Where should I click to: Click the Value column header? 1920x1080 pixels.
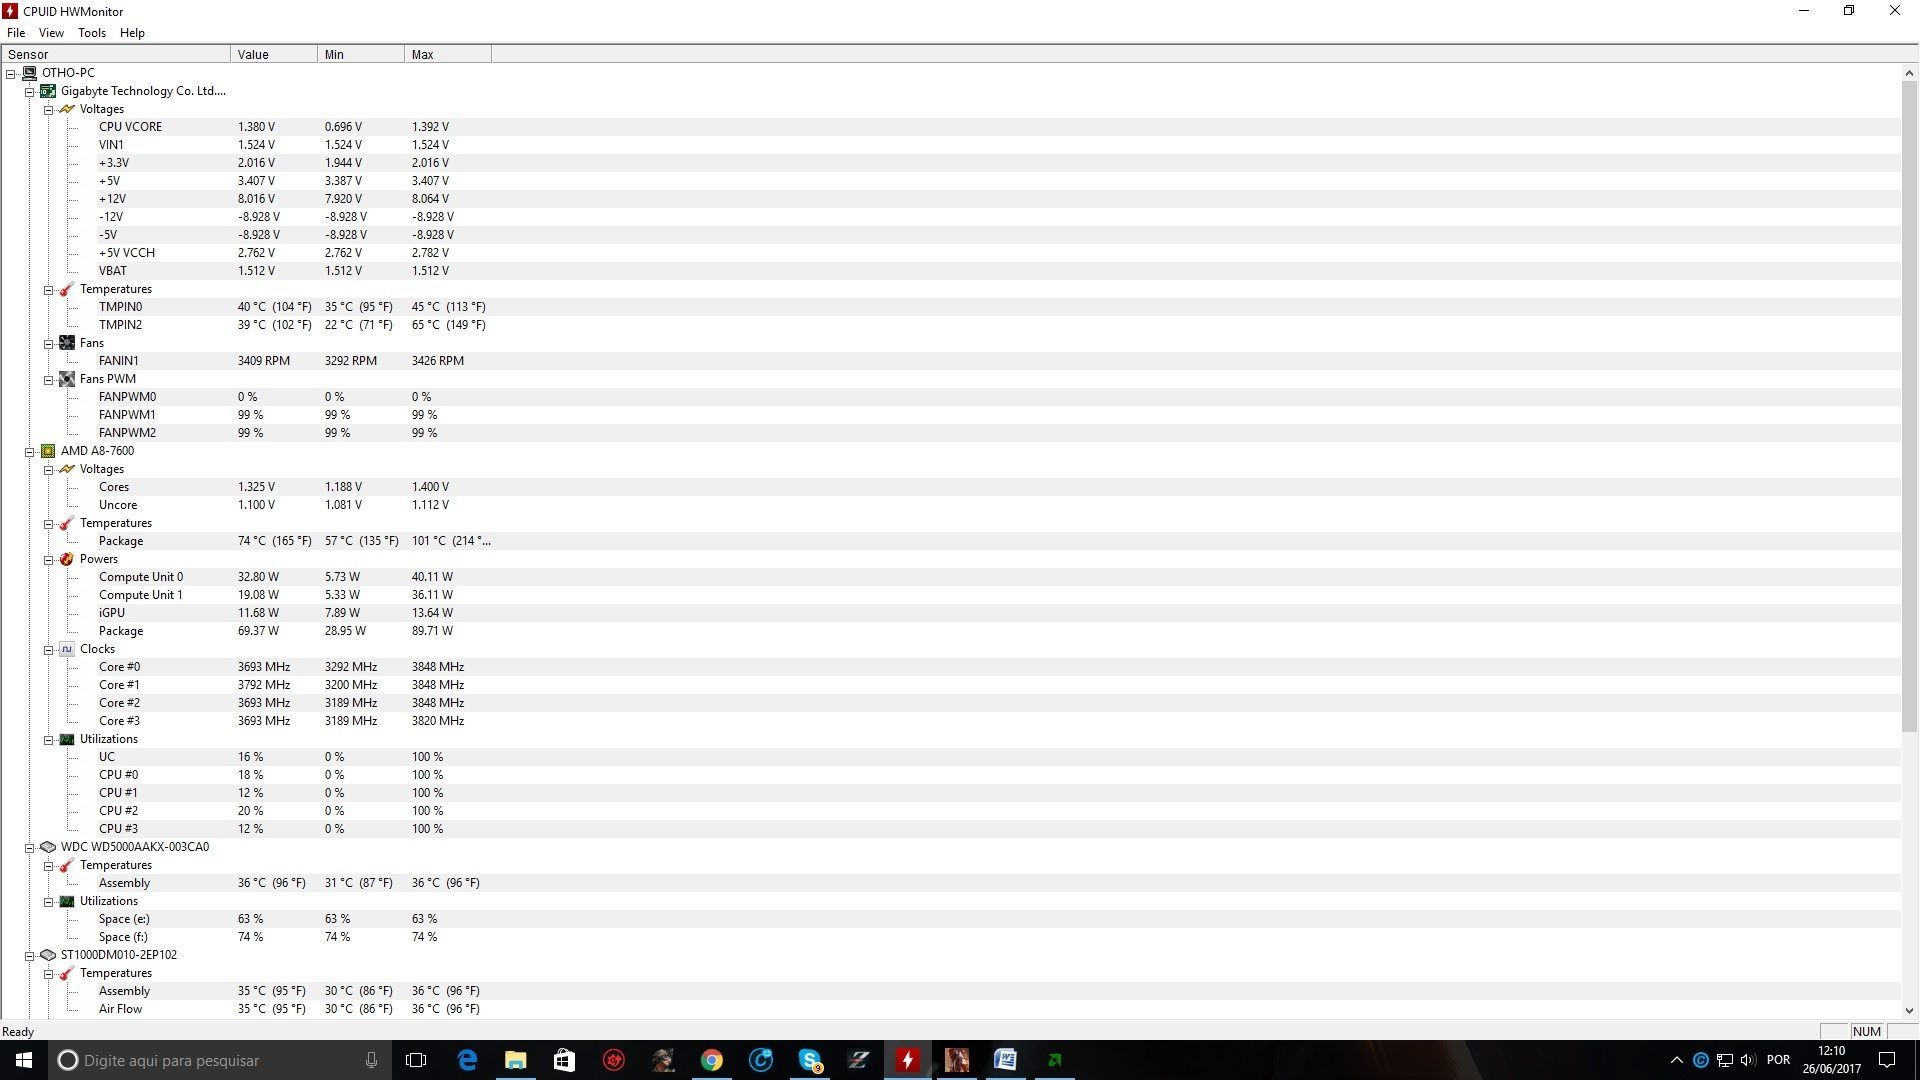click(274, 54)
